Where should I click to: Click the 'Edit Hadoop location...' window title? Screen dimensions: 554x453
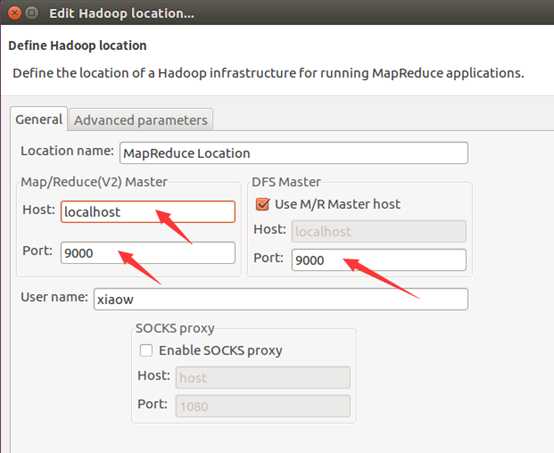(122, 13)
